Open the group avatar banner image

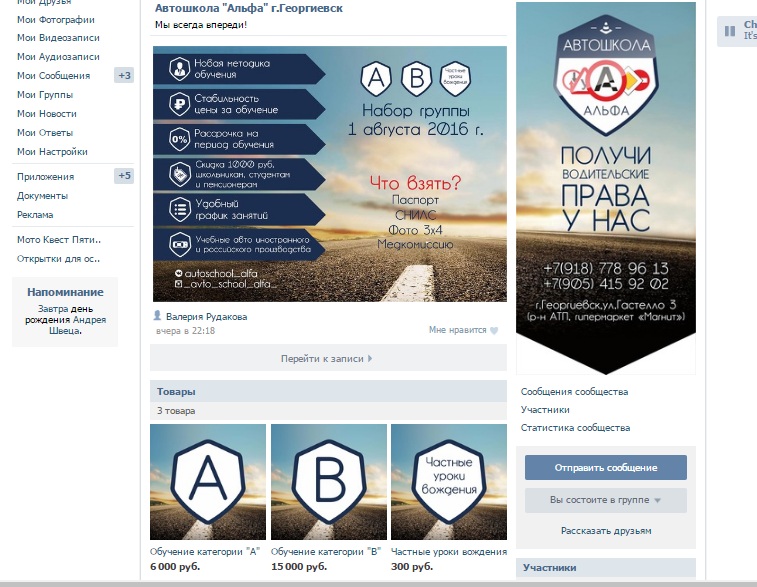[606, 188]
